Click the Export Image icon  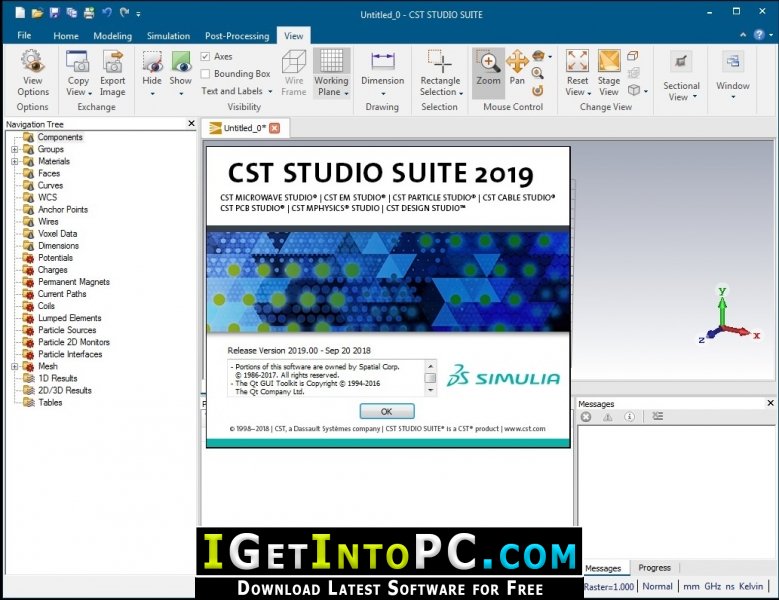[x=113, y=62]
